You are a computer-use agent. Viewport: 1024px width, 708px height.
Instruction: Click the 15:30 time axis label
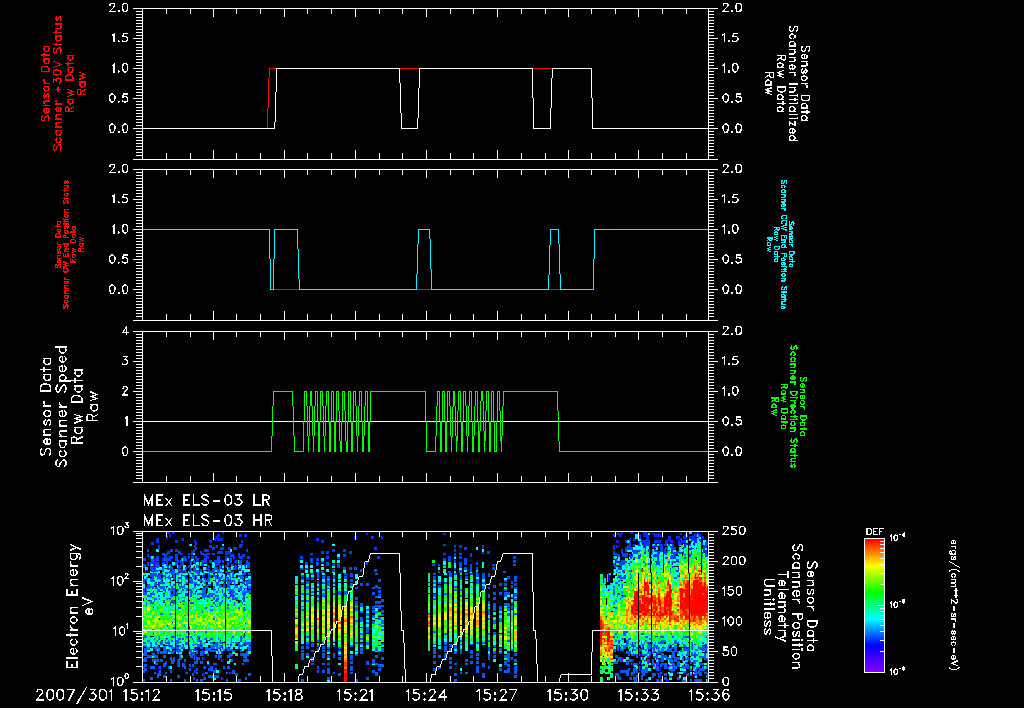pyautogui.click(x=568, y=695)
